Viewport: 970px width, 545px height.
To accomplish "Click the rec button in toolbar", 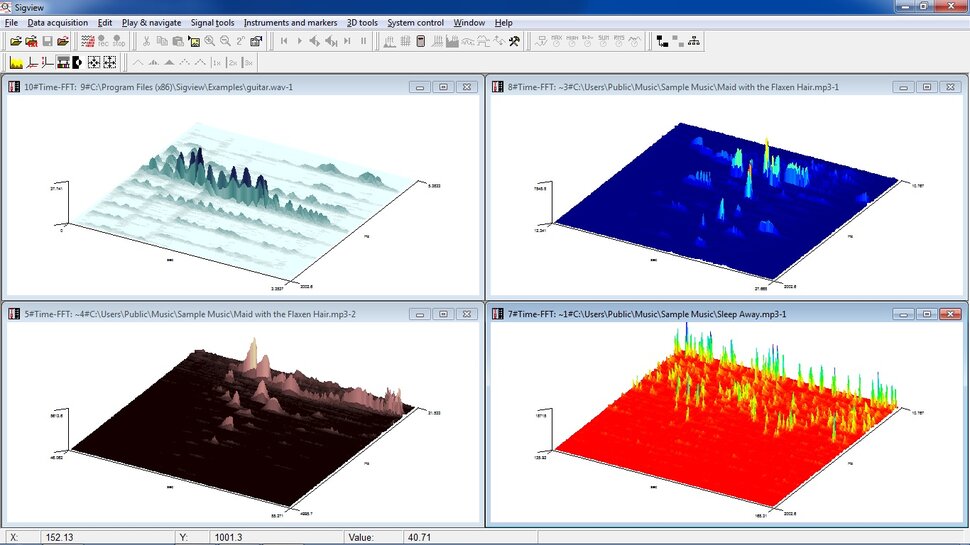I will [x=103, y=41].
